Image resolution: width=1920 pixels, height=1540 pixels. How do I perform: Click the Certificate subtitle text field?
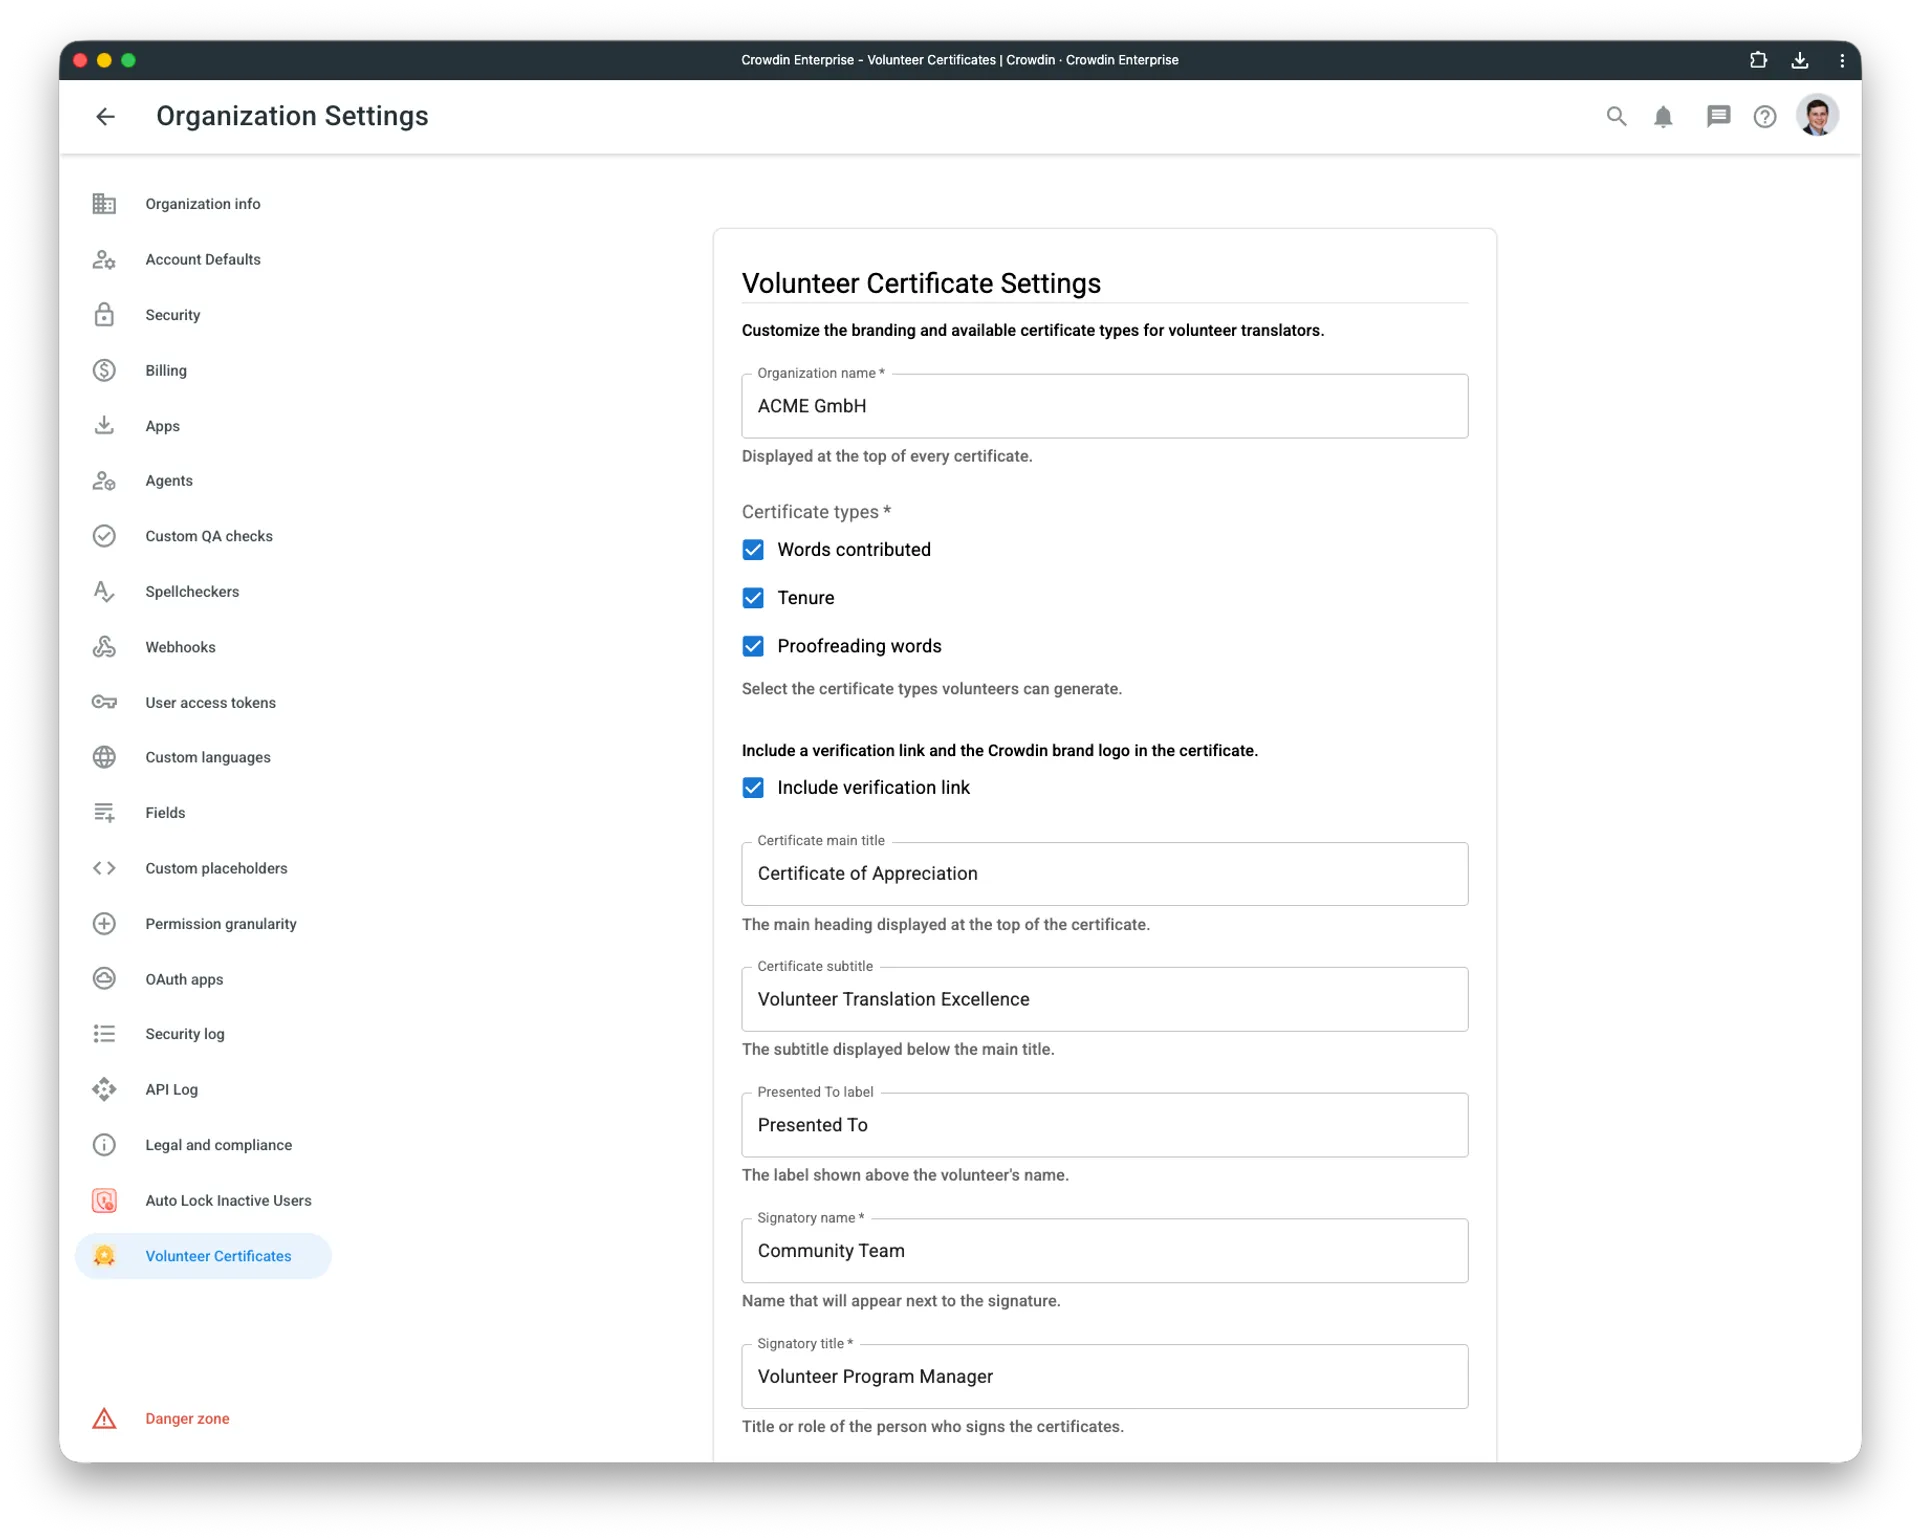pyautogui.click(x=1104, y=999)
